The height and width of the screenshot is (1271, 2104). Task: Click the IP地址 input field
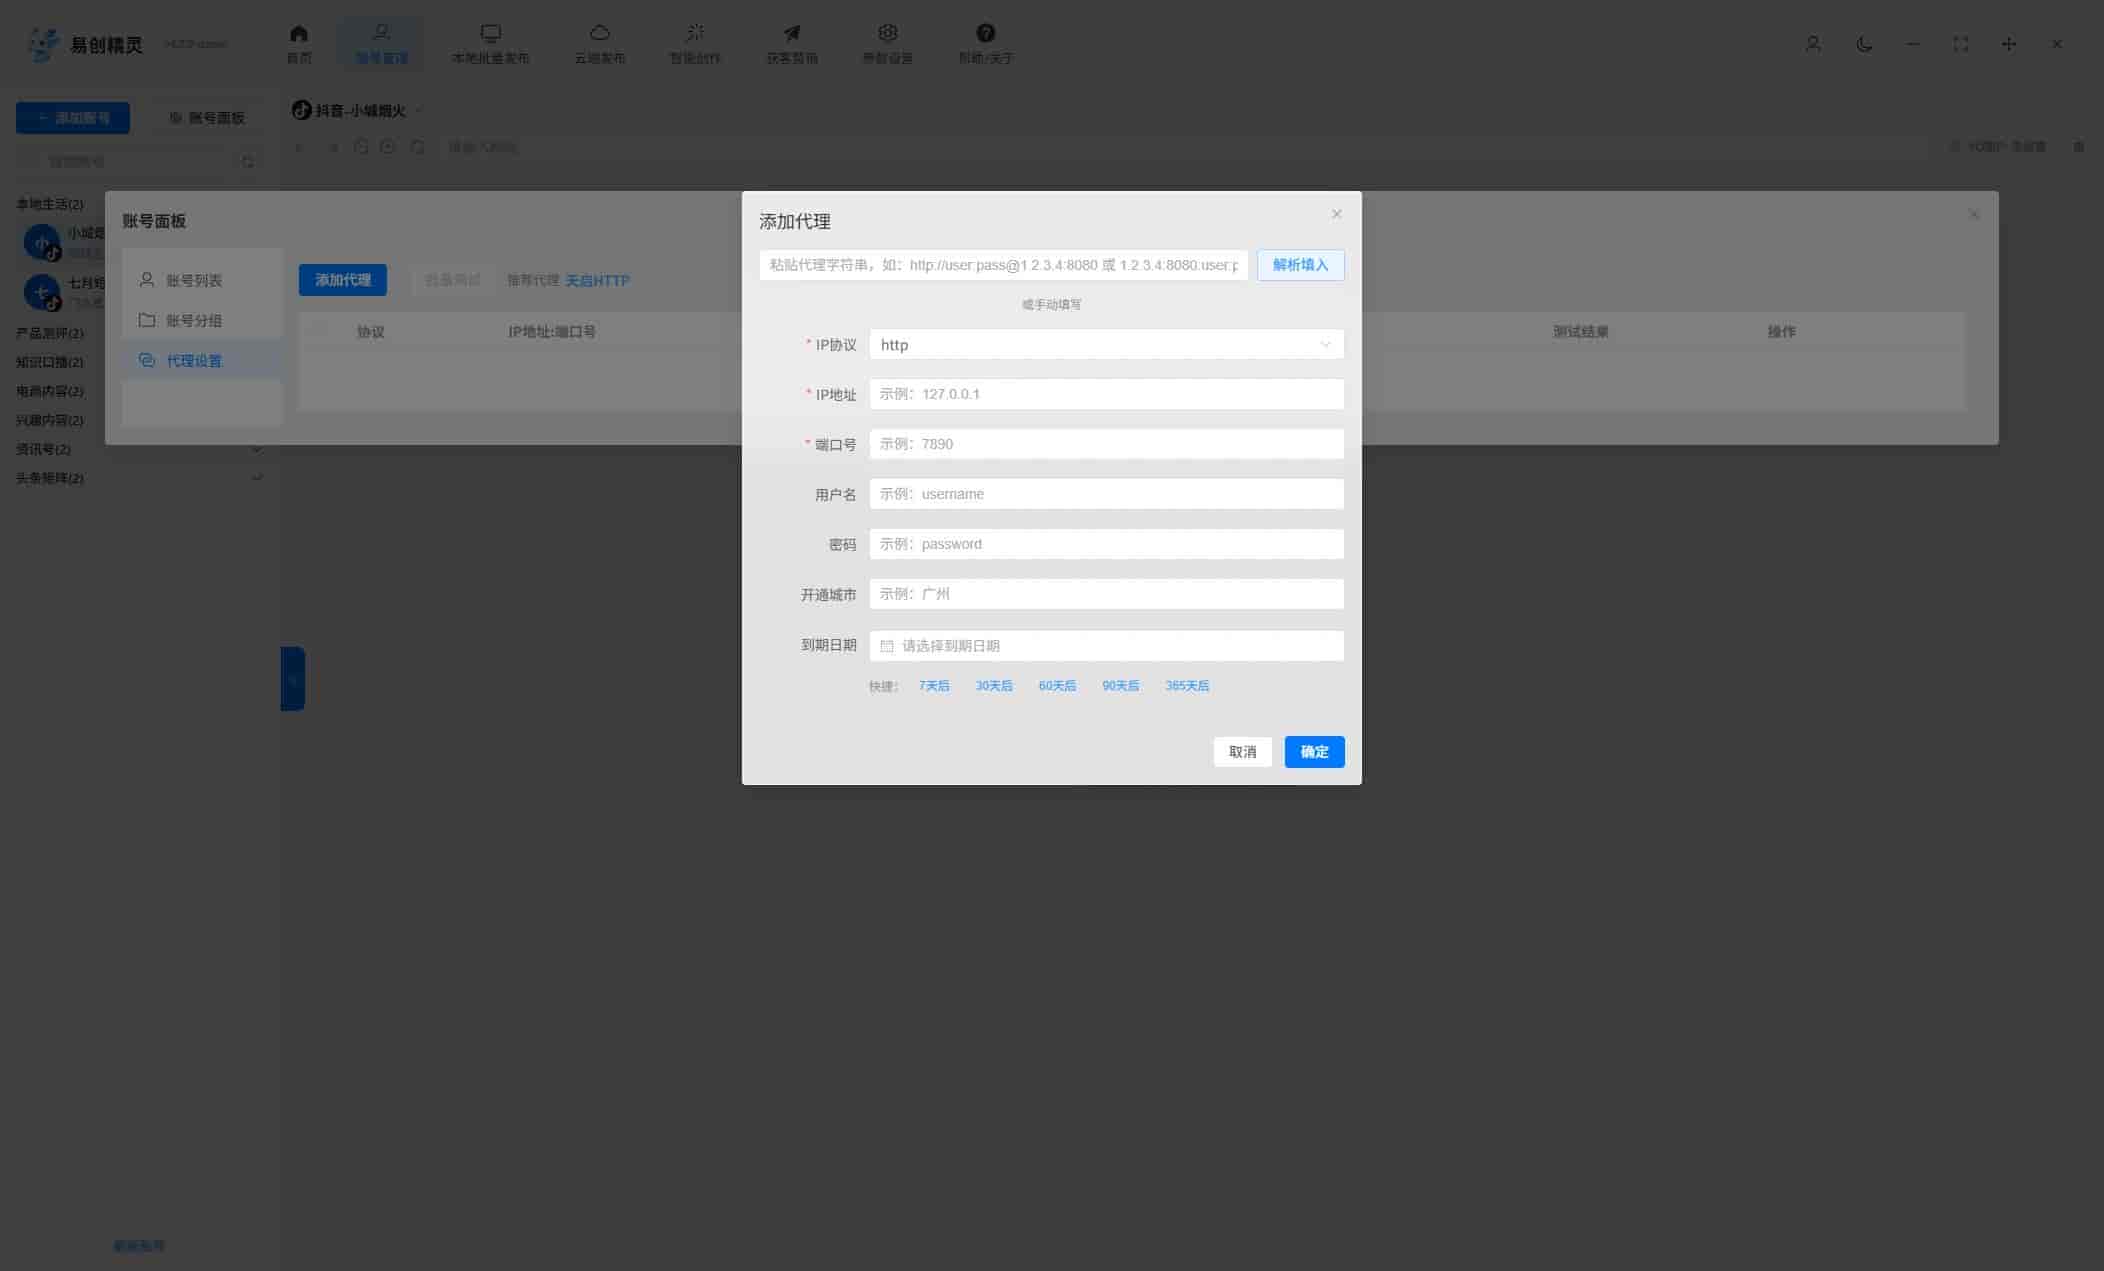(x=1106, y=394)
